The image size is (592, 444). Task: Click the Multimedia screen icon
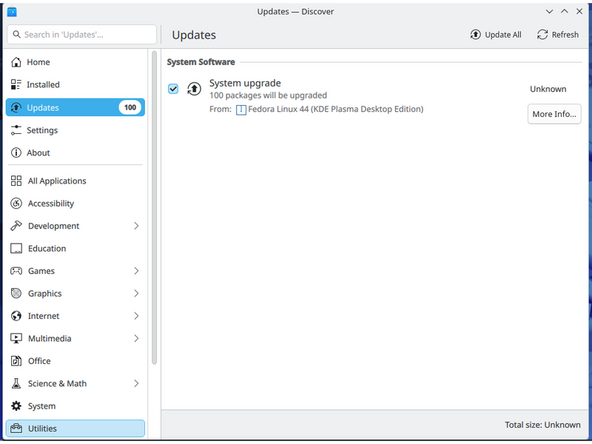point(16,338)
